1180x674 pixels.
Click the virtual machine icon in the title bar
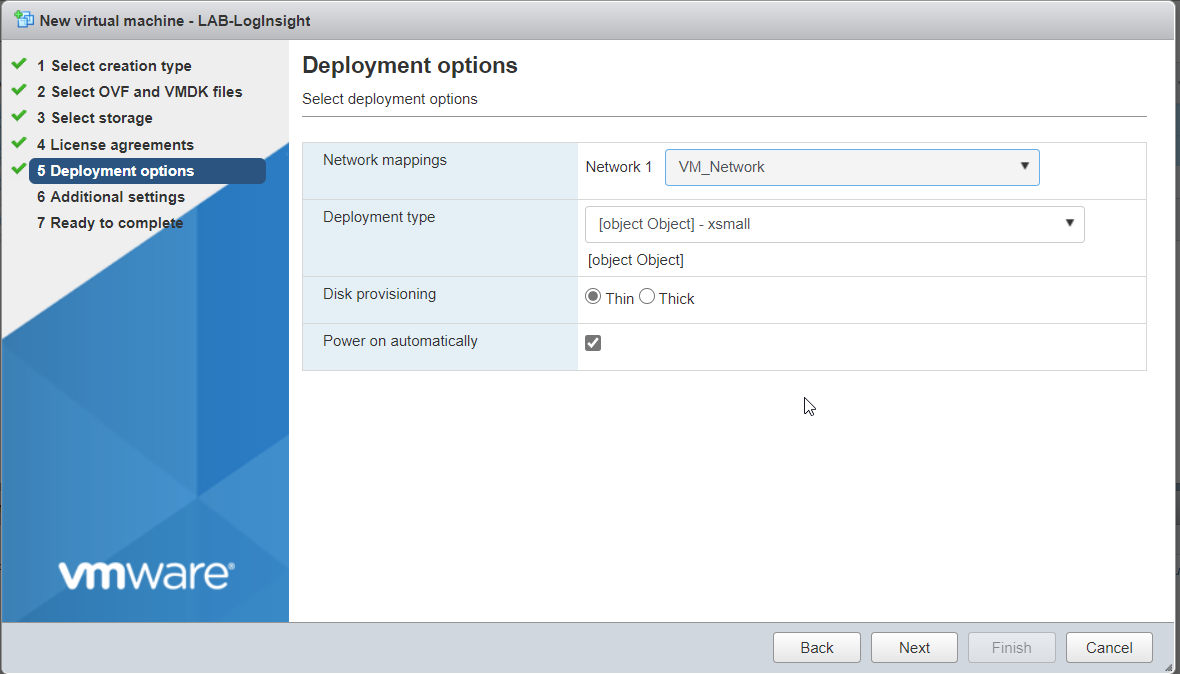23,20
